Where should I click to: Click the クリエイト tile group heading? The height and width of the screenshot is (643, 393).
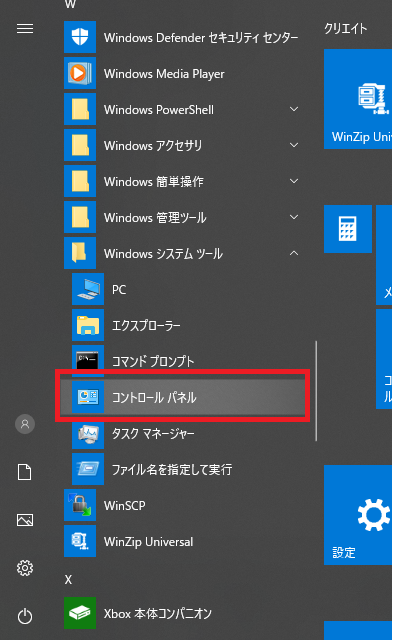346,29
